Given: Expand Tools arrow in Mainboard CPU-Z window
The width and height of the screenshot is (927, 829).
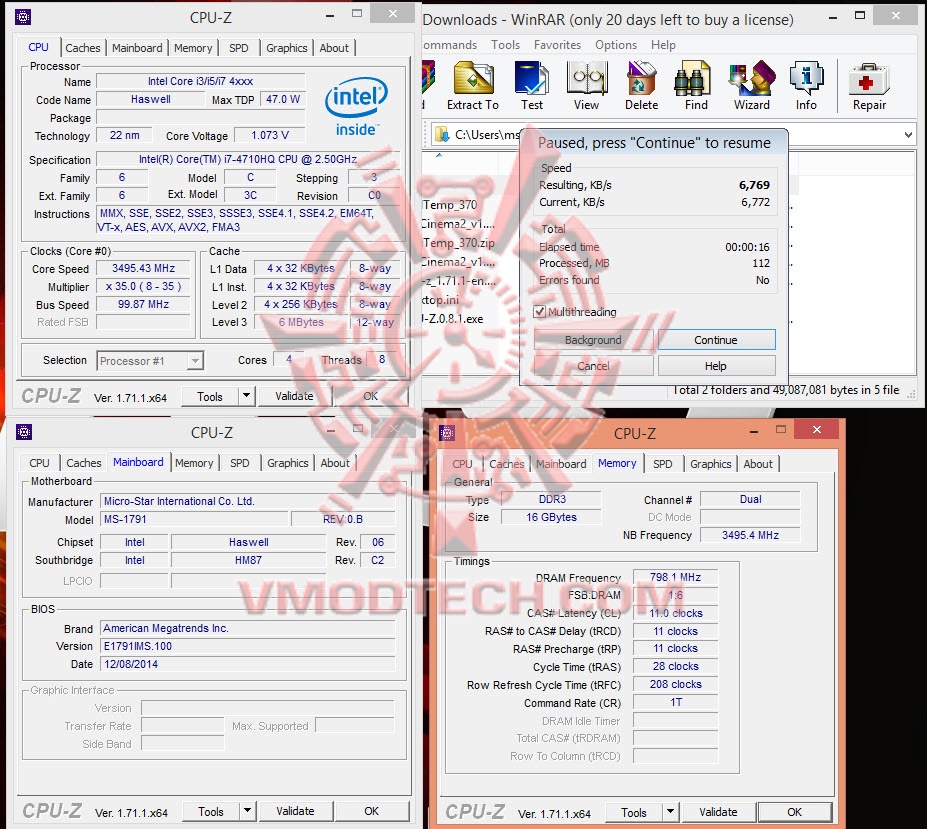Looking at the screenshot, I should coord(248,811).
